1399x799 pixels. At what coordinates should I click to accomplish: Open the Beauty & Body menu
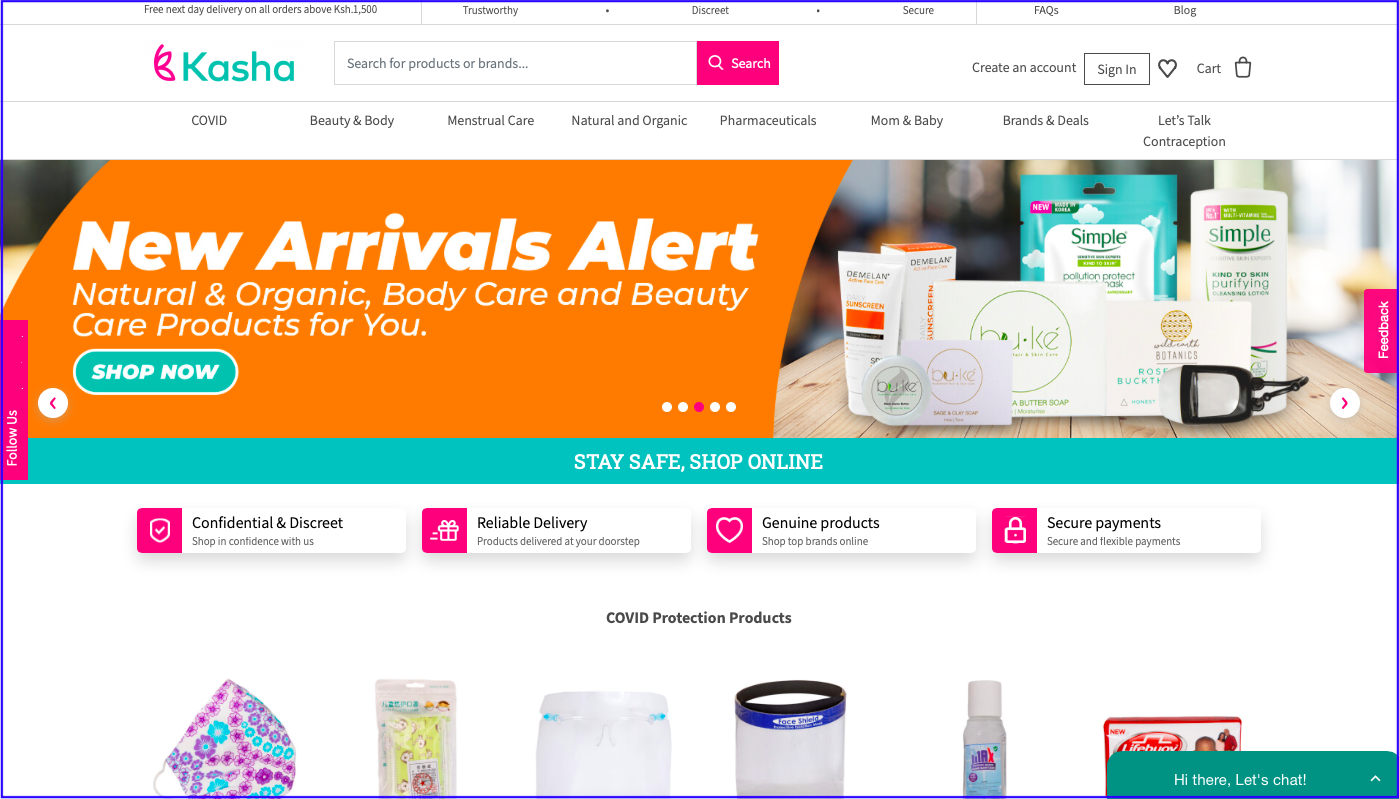[352, 120]
